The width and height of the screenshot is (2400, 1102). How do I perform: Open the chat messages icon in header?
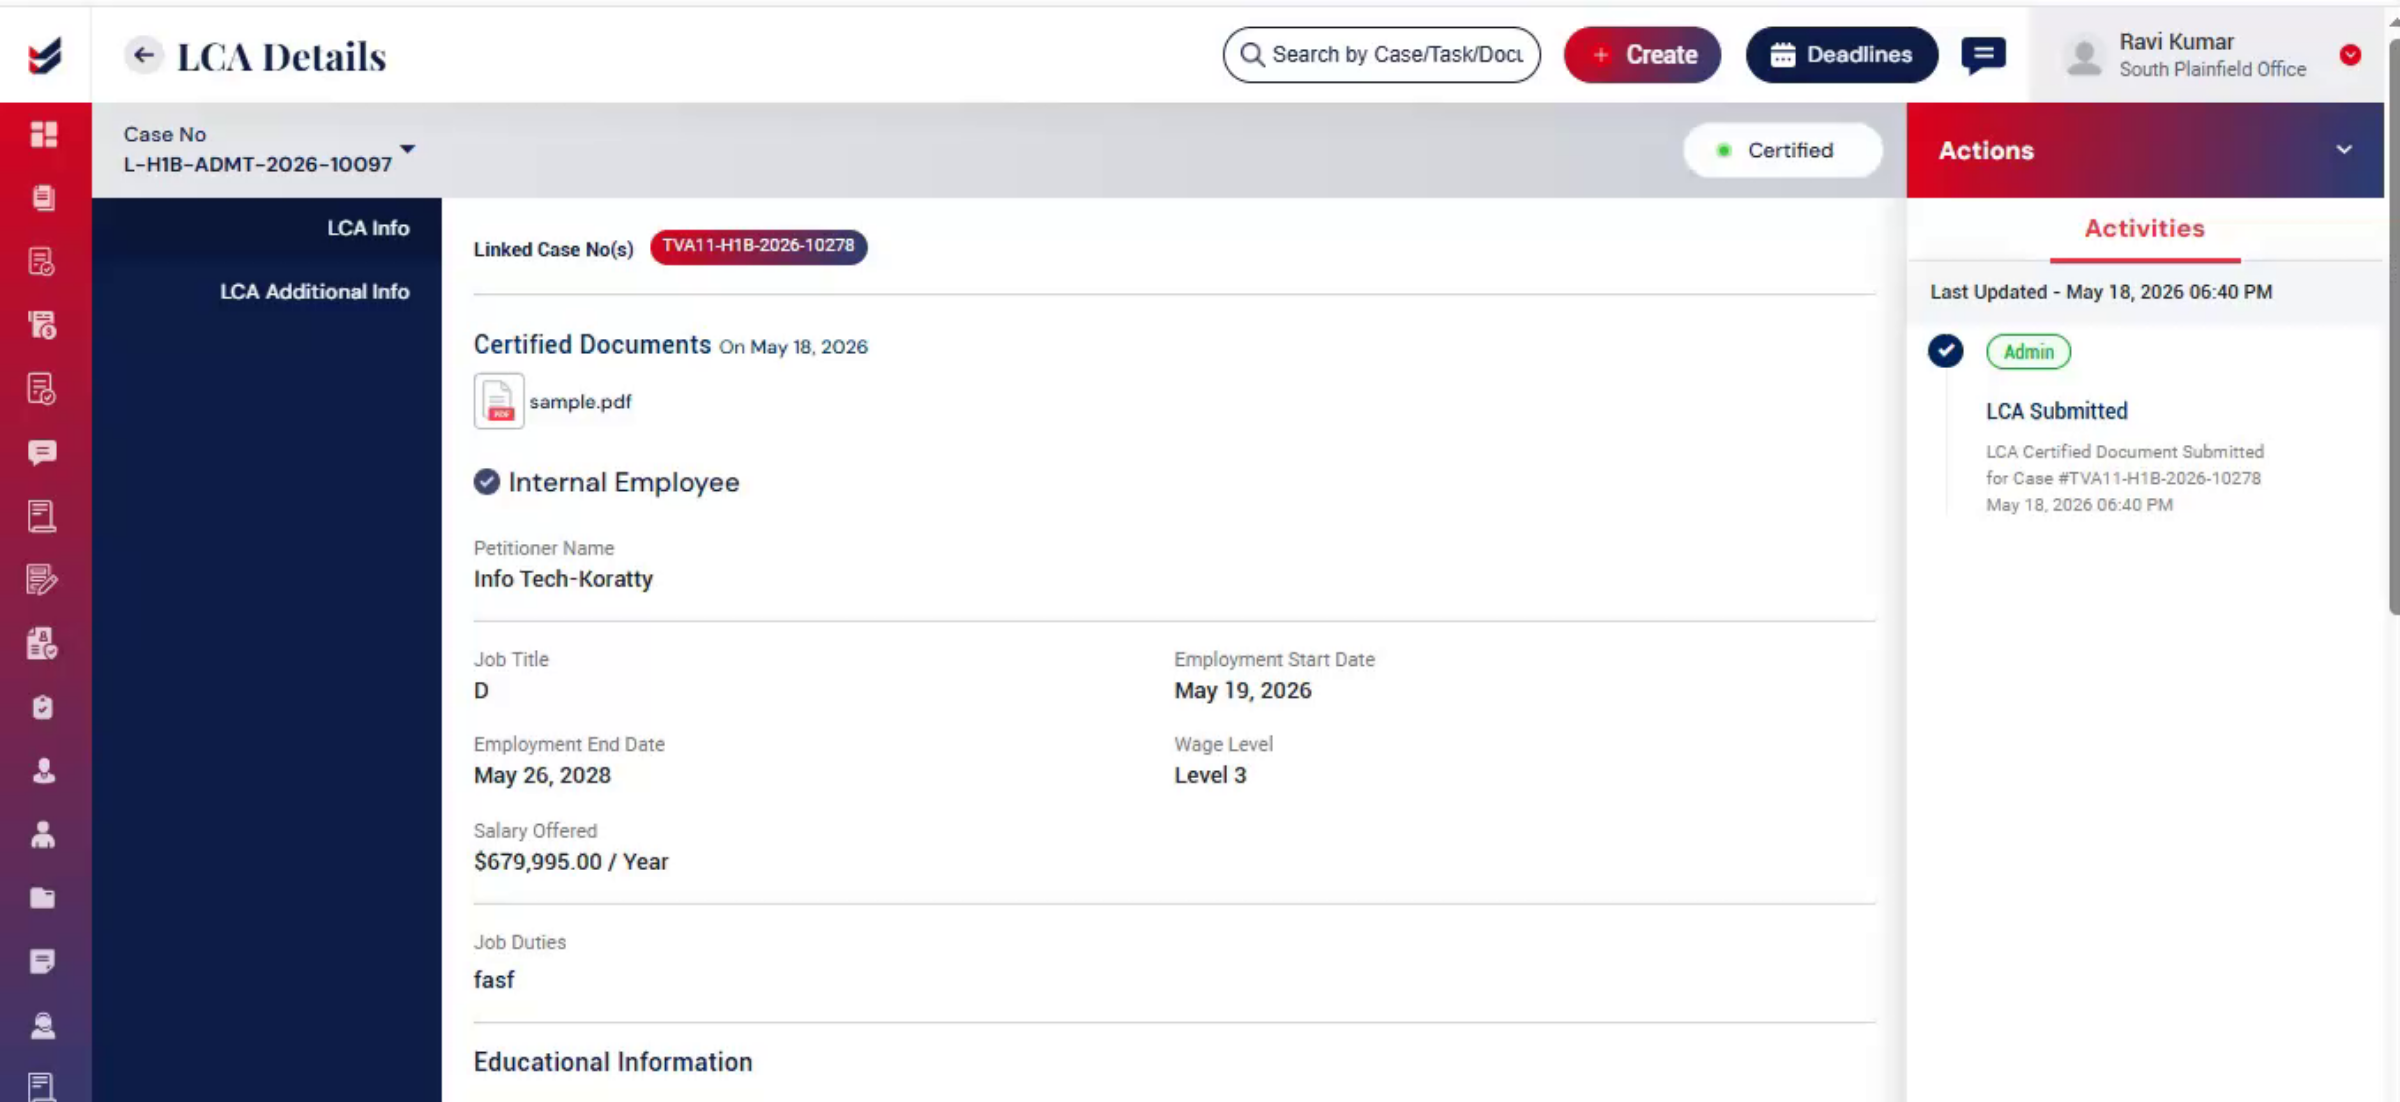tap(1983, 55)
